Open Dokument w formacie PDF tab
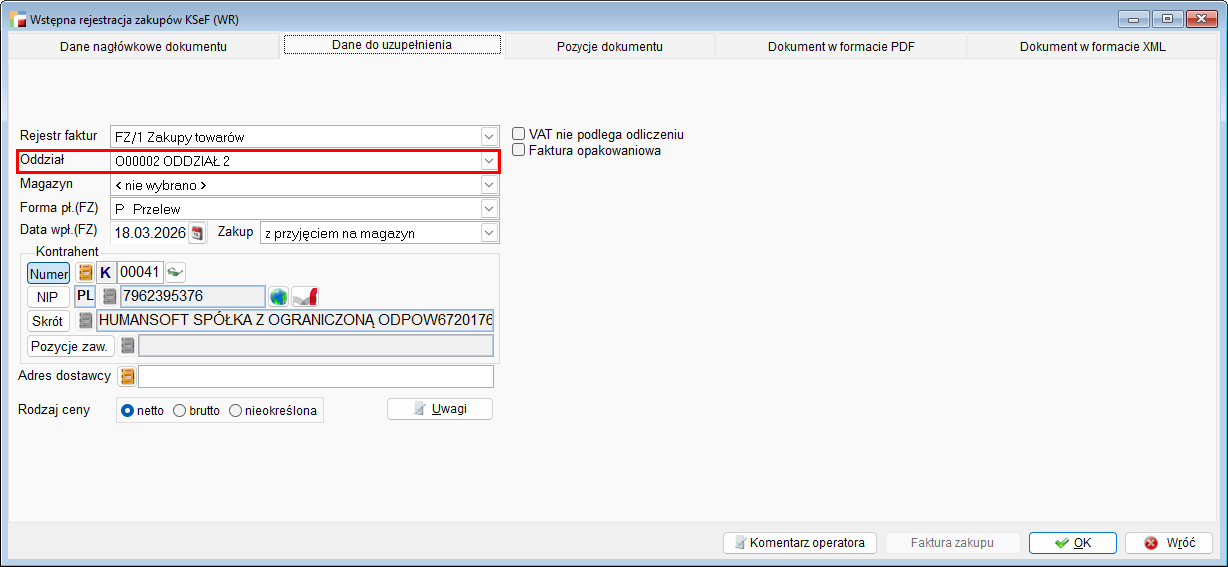The width and height of the screenshot is (1228, 567). point(840,47)
